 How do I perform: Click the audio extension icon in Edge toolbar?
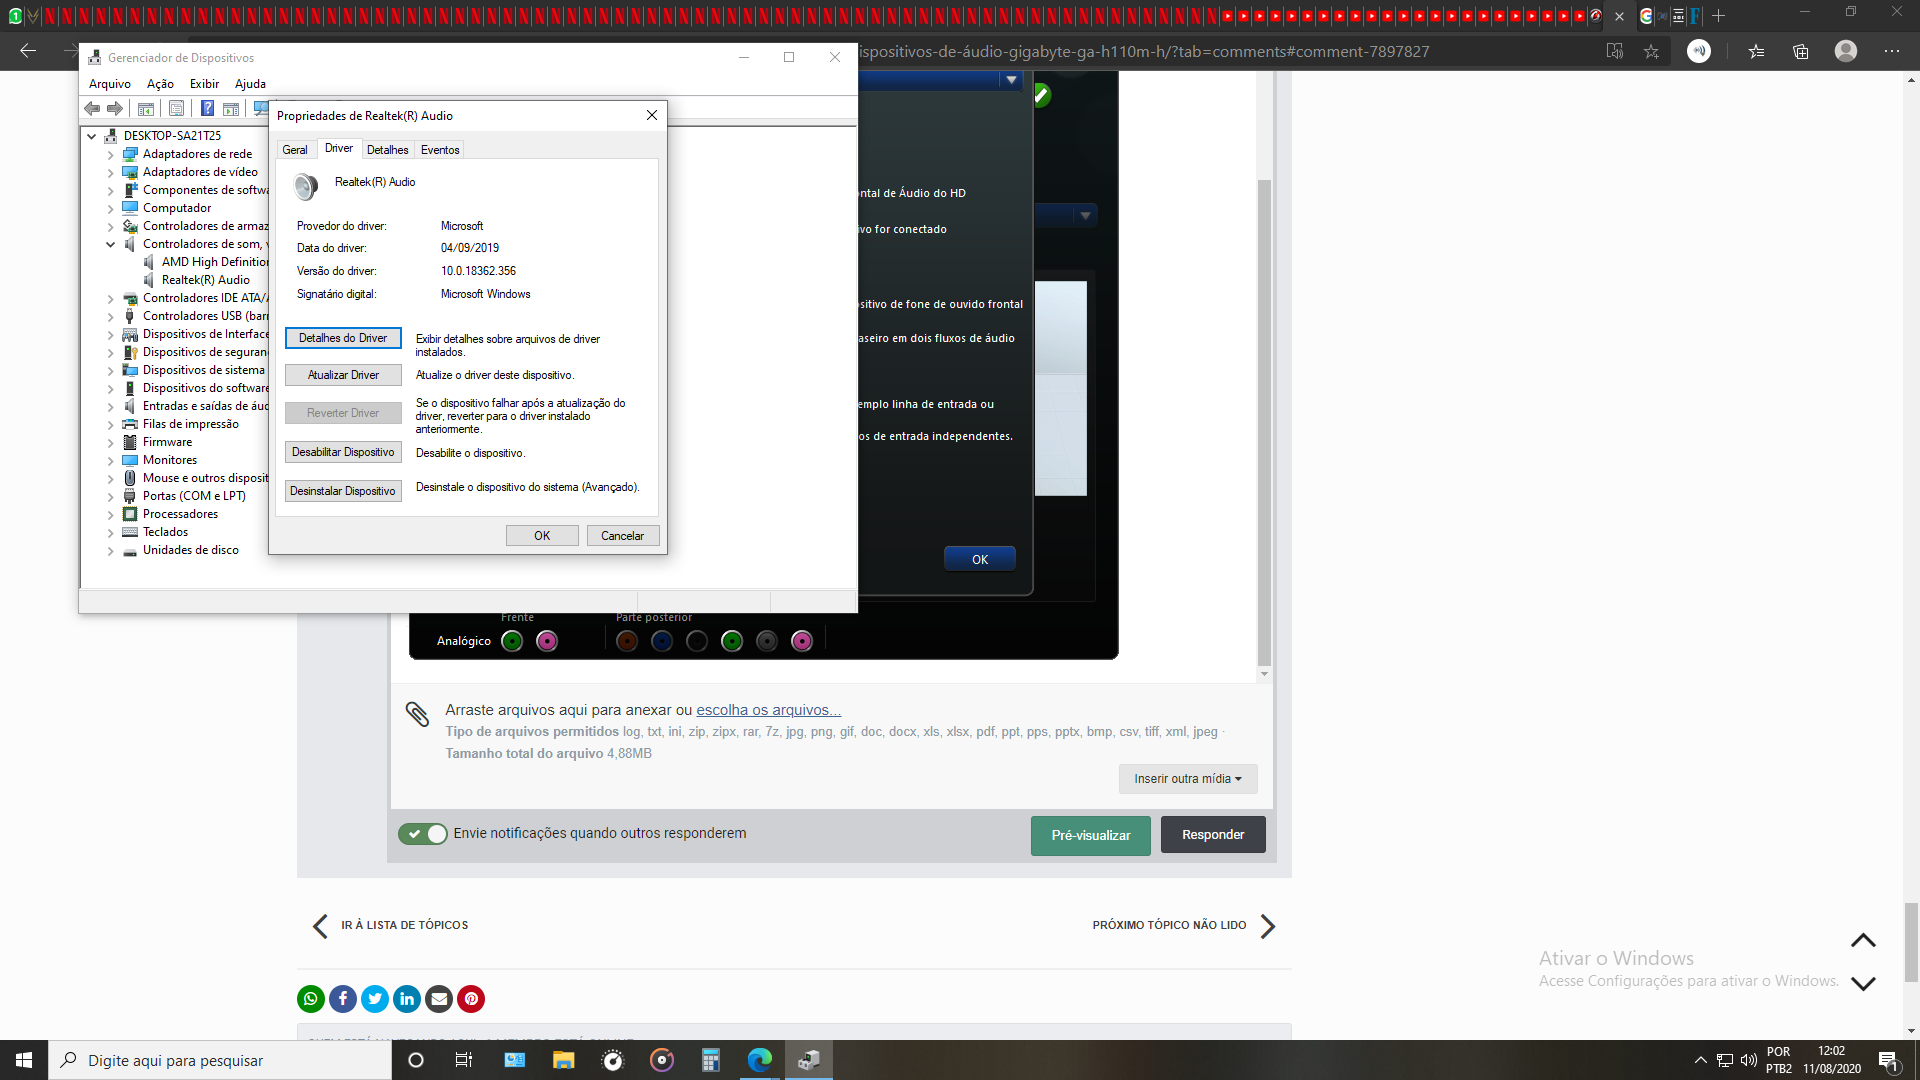(1699, 51)
